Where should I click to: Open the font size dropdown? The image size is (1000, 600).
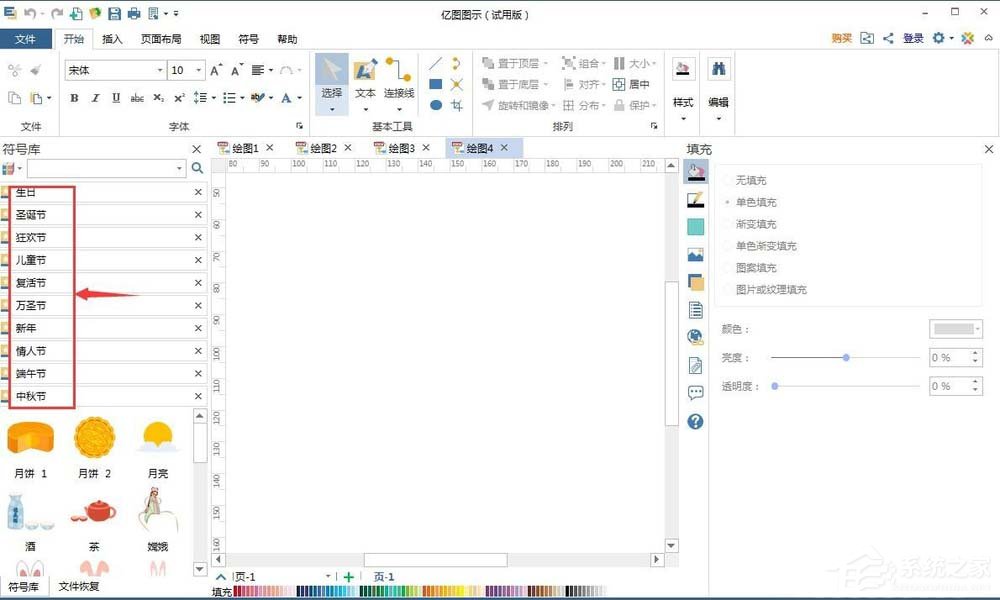[x=200, y=71]
